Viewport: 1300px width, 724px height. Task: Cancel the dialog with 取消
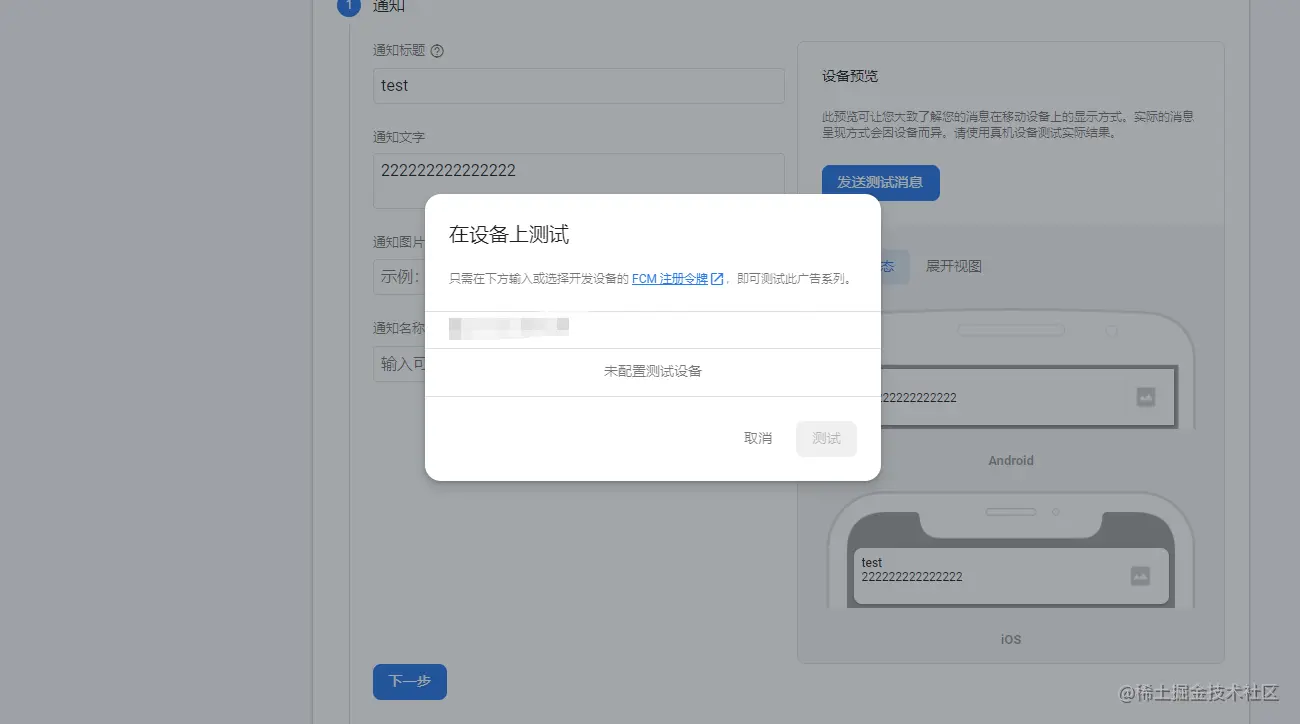coord(757,438)
